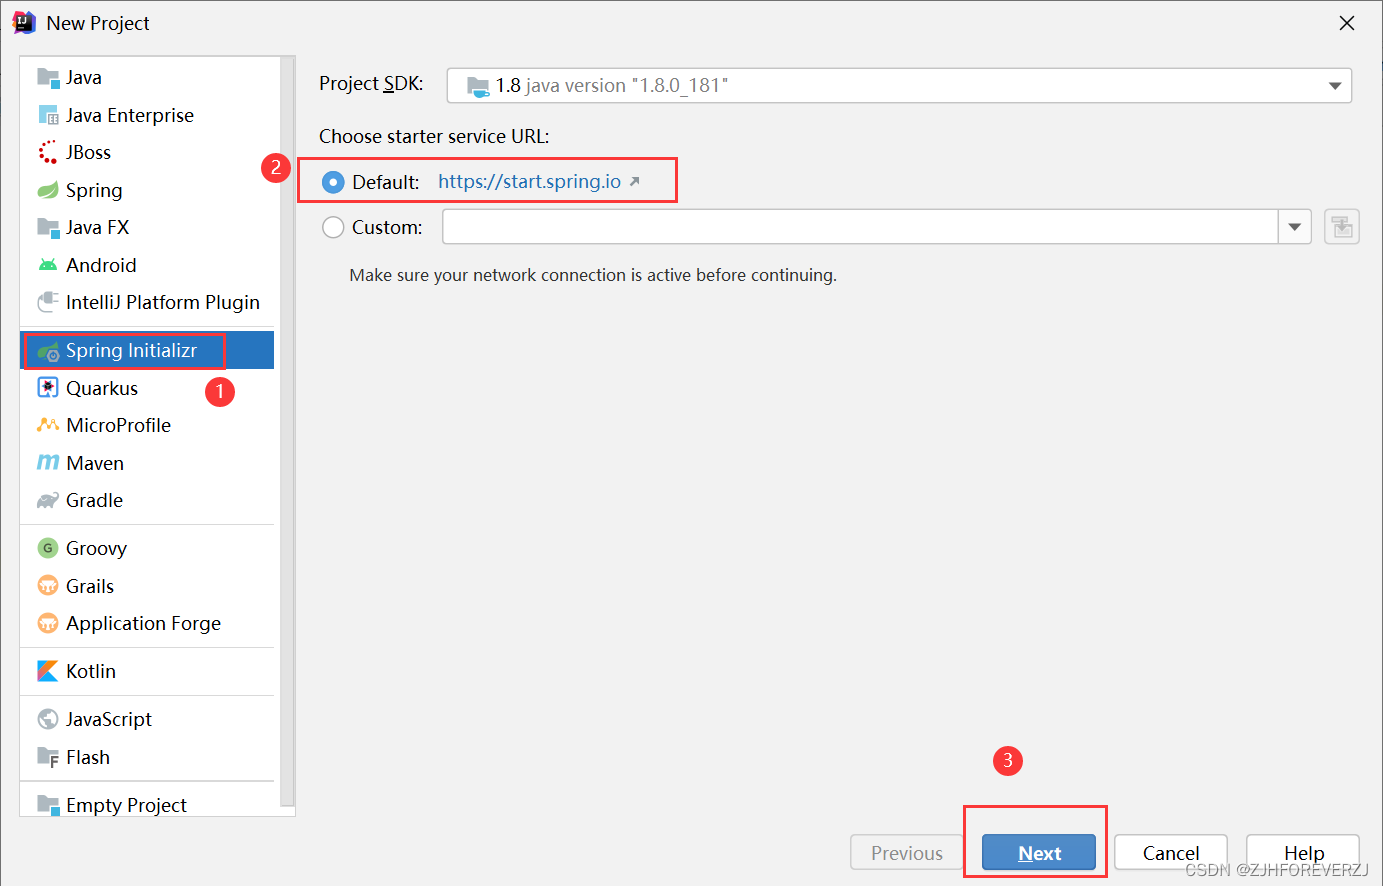Click the Application Forge icon
The width and height of the screenshot is (1383, 886).
[x=47, y=623]
